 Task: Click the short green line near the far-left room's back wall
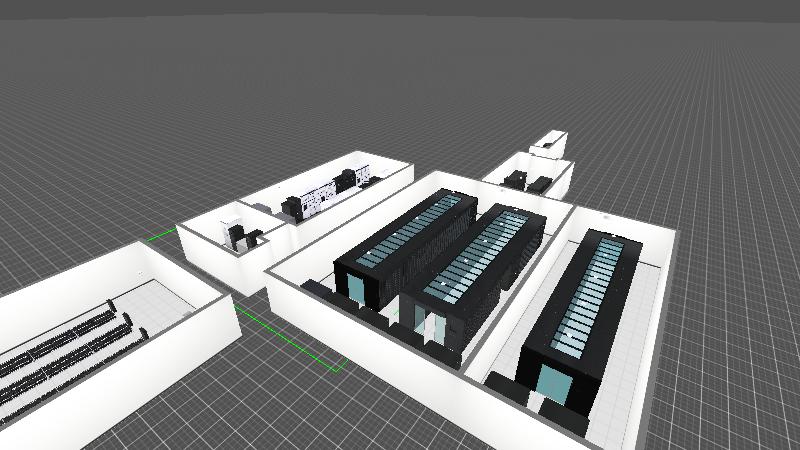tap(160, 238)
